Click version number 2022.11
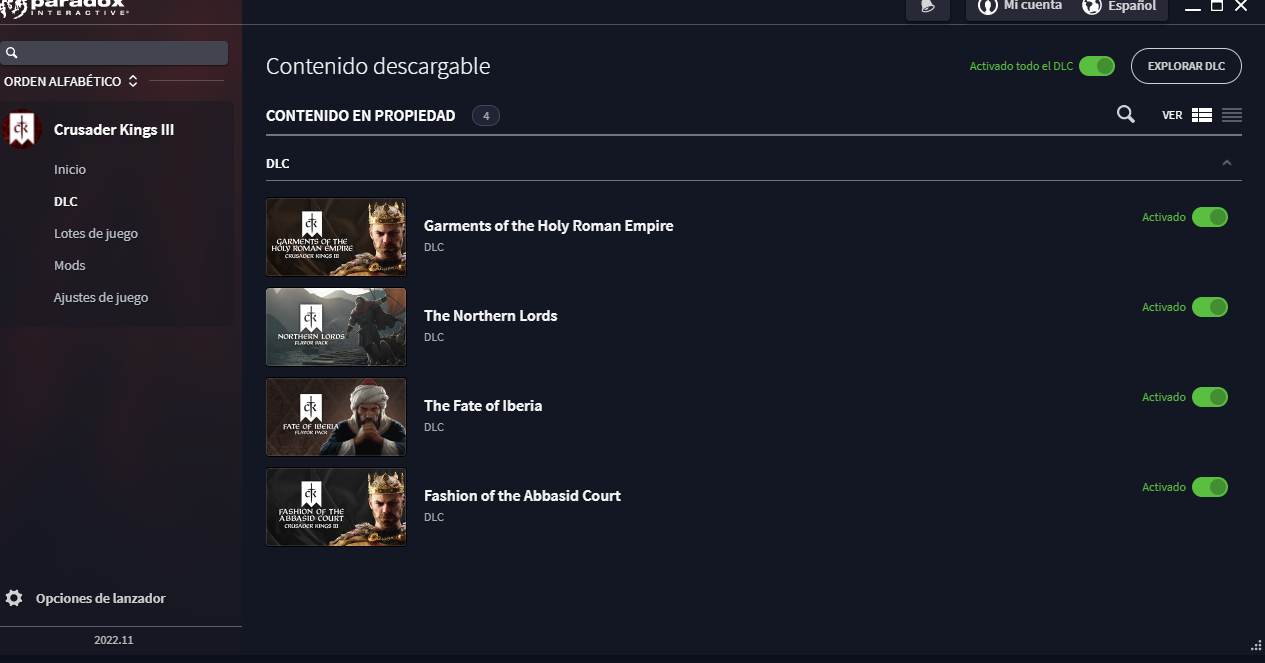This screenshot has width=1265, height=663. point(114,640)
